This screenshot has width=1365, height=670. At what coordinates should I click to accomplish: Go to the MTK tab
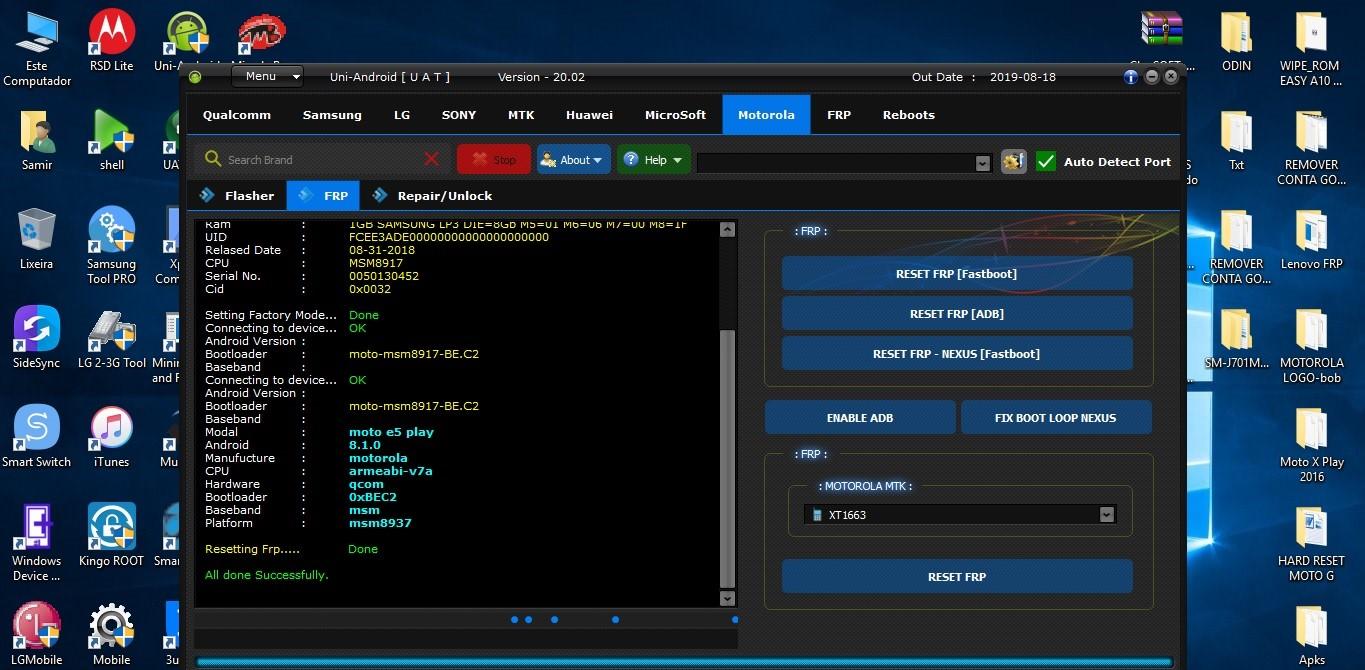point(521,115)
